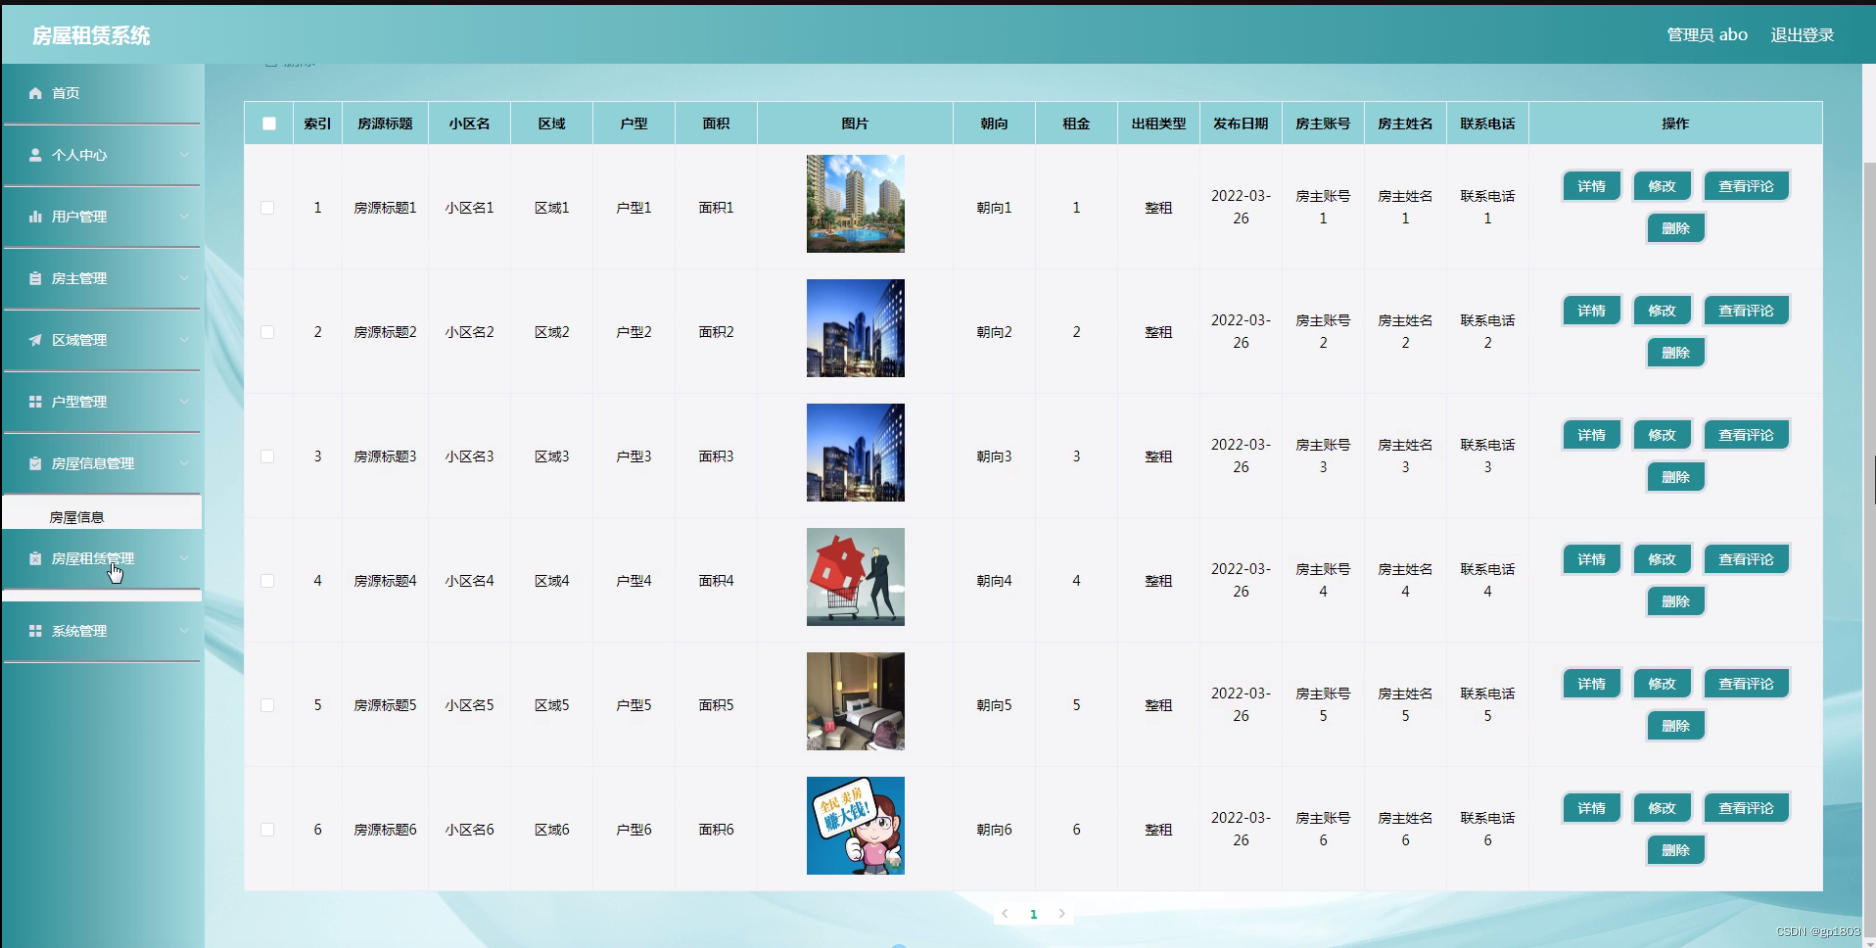Open the 房屋信息 submenu item
1876x948 pixels.
click(x=77, y=515)
